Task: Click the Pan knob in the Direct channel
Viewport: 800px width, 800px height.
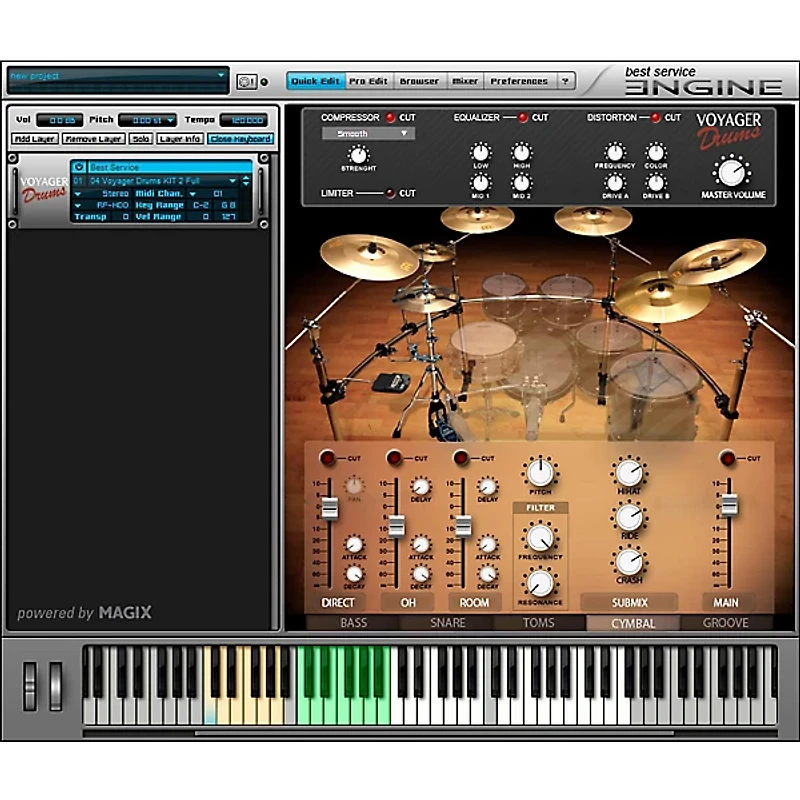Action: (x=355, y=487)
